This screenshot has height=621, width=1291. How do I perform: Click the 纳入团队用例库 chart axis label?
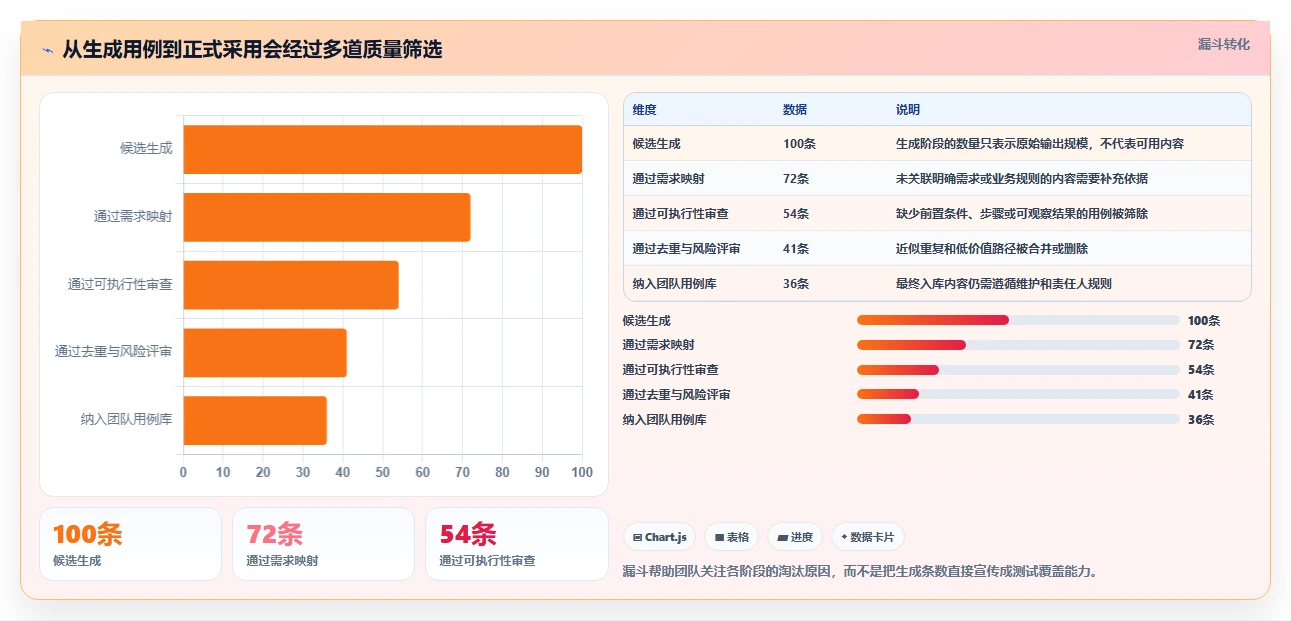(x=127, y=420)
